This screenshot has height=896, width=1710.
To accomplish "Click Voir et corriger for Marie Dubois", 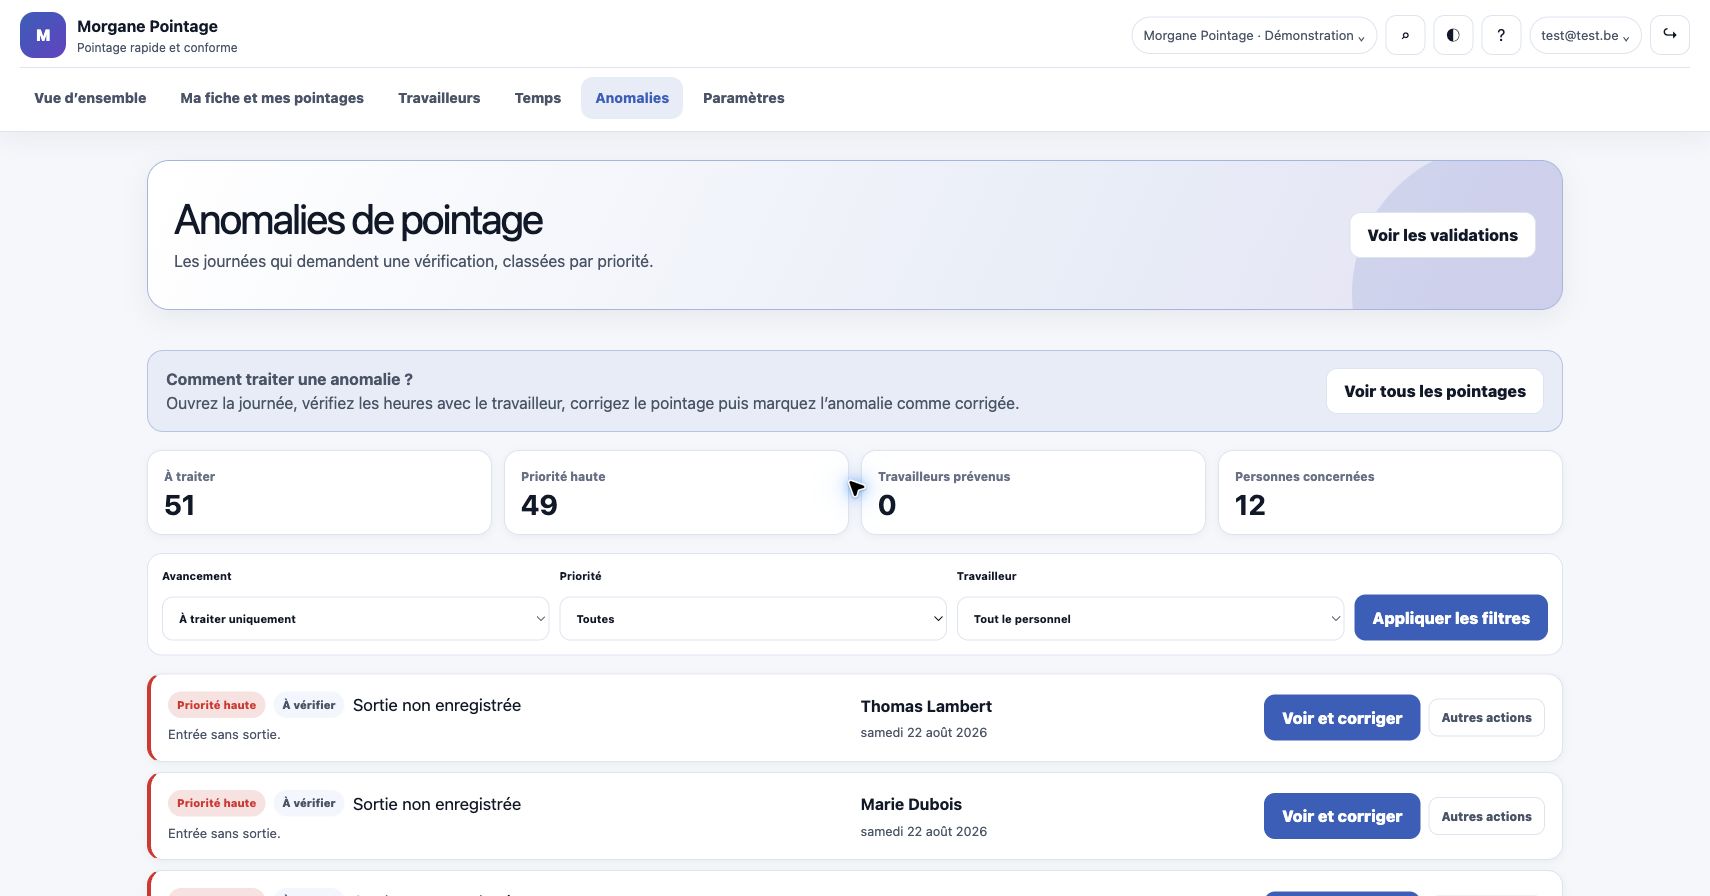I will pyautogui.click(x=1342, y=816).
